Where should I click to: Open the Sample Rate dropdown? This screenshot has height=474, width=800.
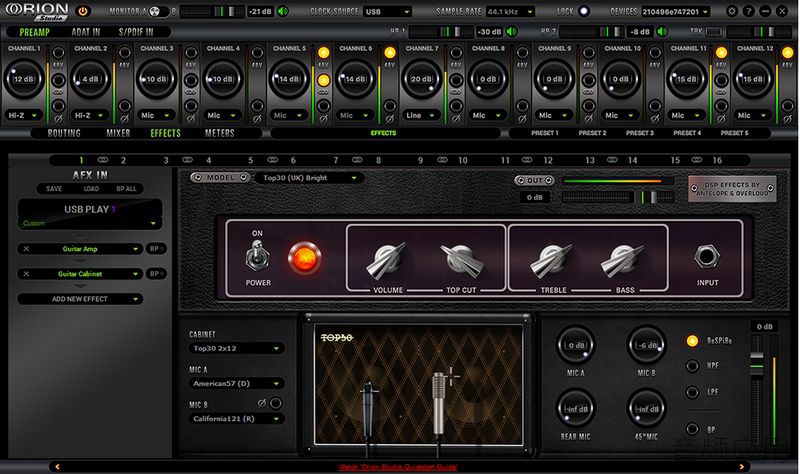[x=509, y=11]
